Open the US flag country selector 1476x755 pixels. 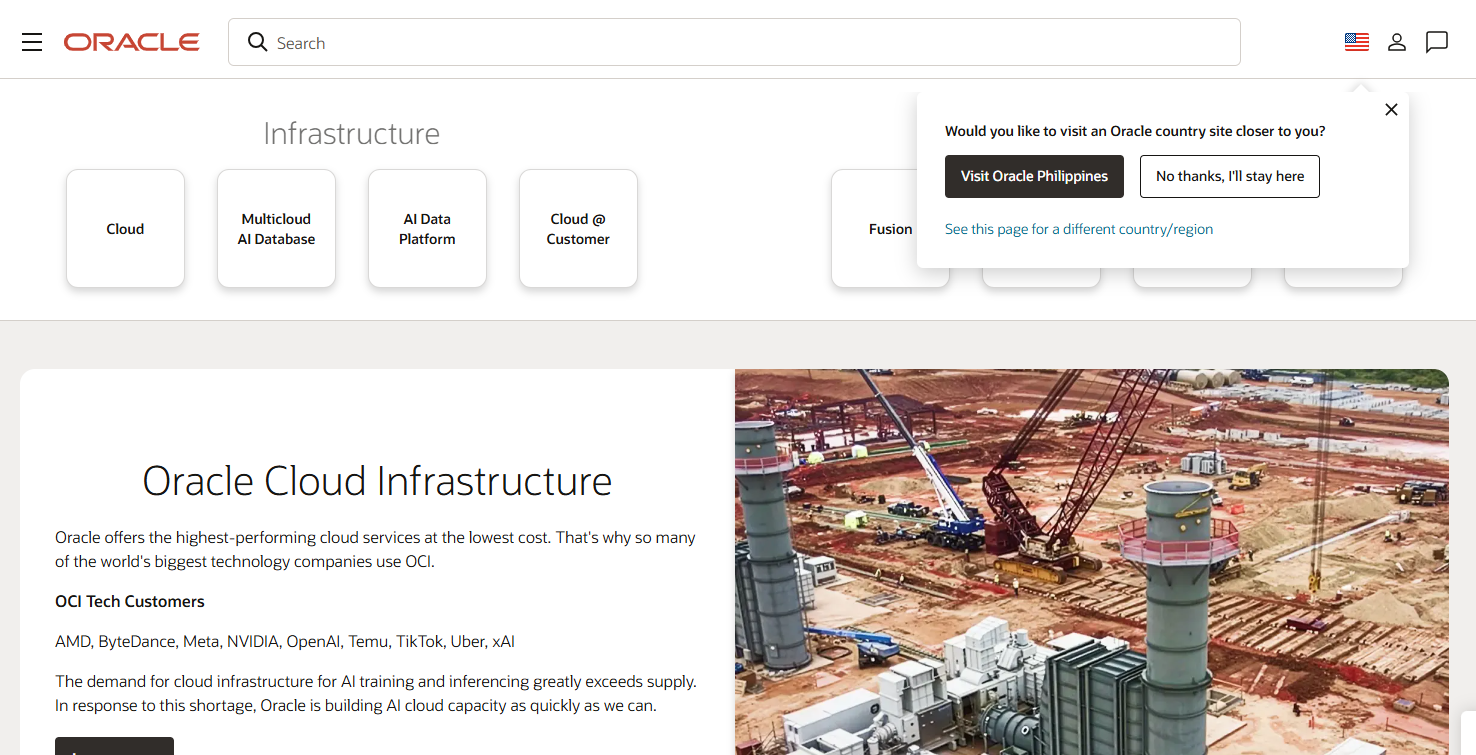pyautogui.click(x=1357, y=42)
